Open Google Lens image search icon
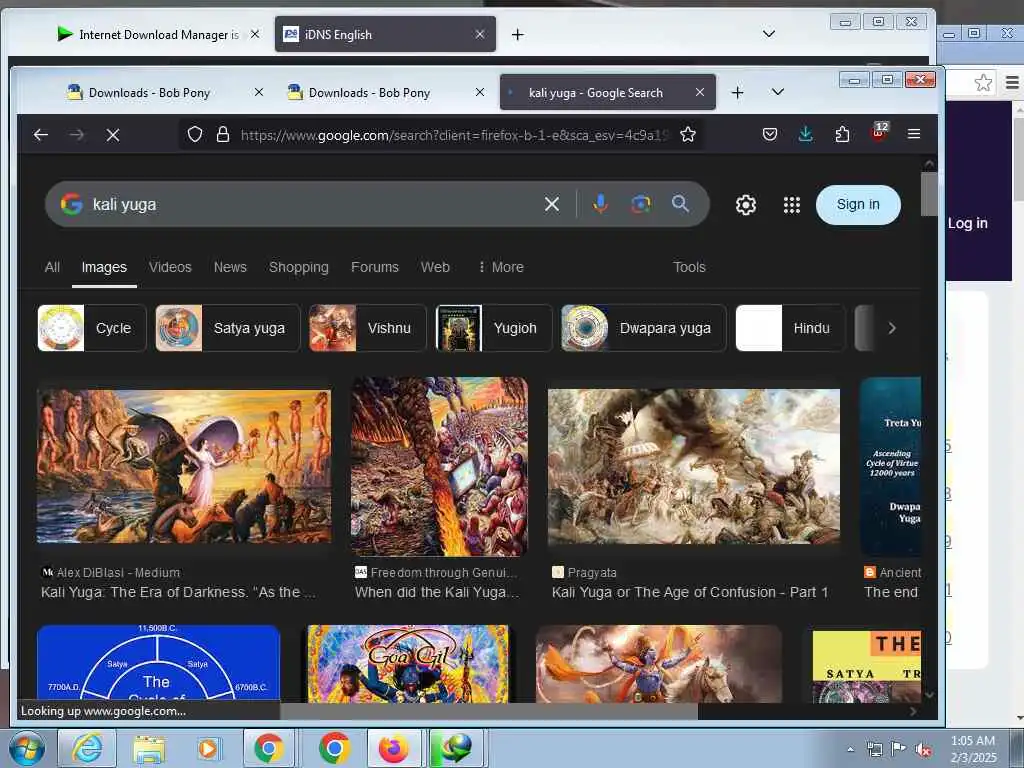 641,204
